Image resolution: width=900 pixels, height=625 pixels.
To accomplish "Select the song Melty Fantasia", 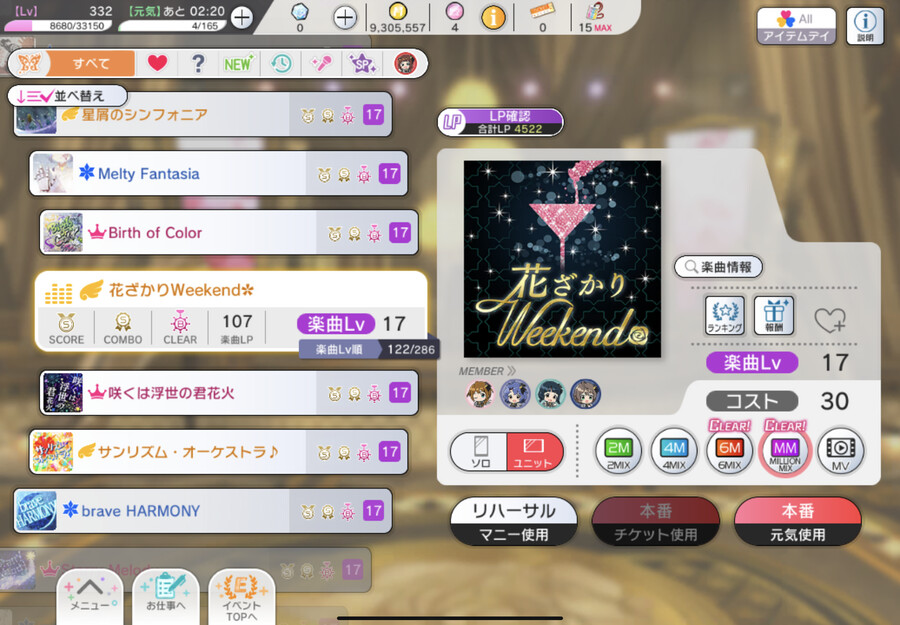I will (x=219, y=173).
